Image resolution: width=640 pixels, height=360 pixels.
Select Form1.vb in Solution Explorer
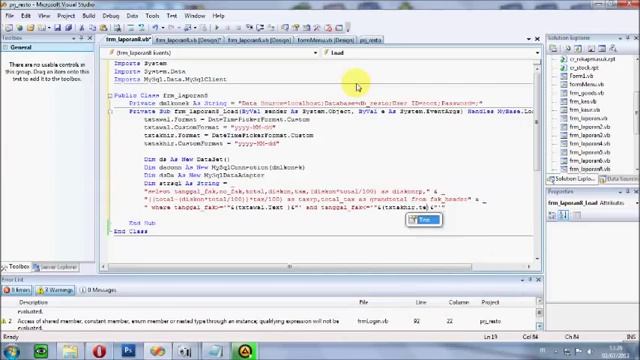[x=581, y=76]
